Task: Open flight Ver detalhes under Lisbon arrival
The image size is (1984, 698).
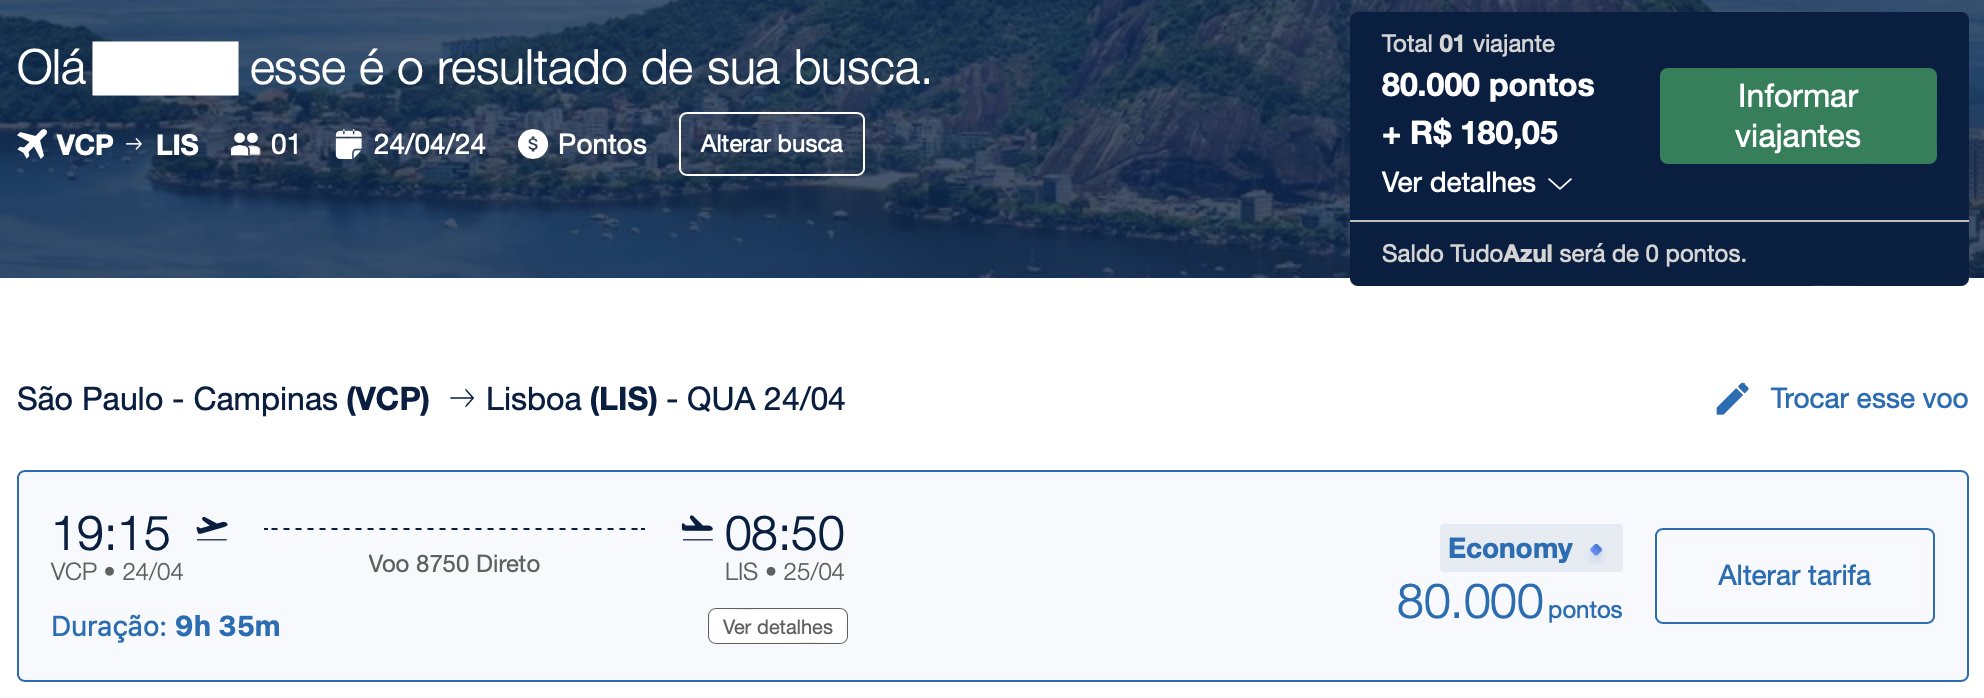Action: point(778,626)
